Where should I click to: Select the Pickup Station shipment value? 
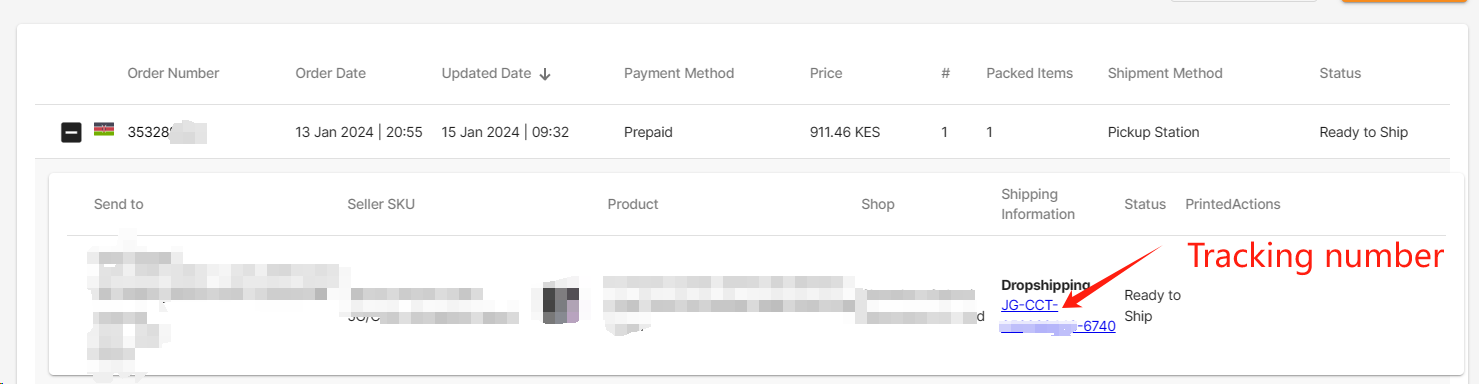tap(1154, 132)
